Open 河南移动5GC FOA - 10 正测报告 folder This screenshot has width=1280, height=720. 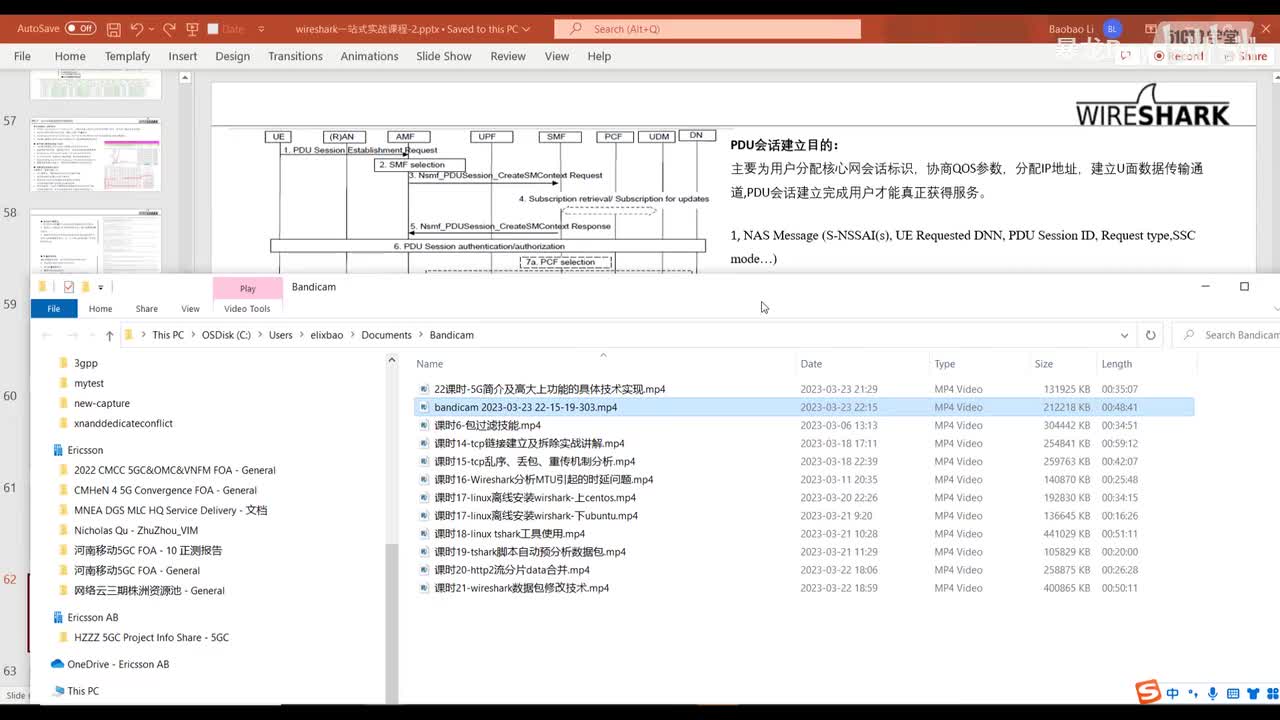click(x=148, y=550)
